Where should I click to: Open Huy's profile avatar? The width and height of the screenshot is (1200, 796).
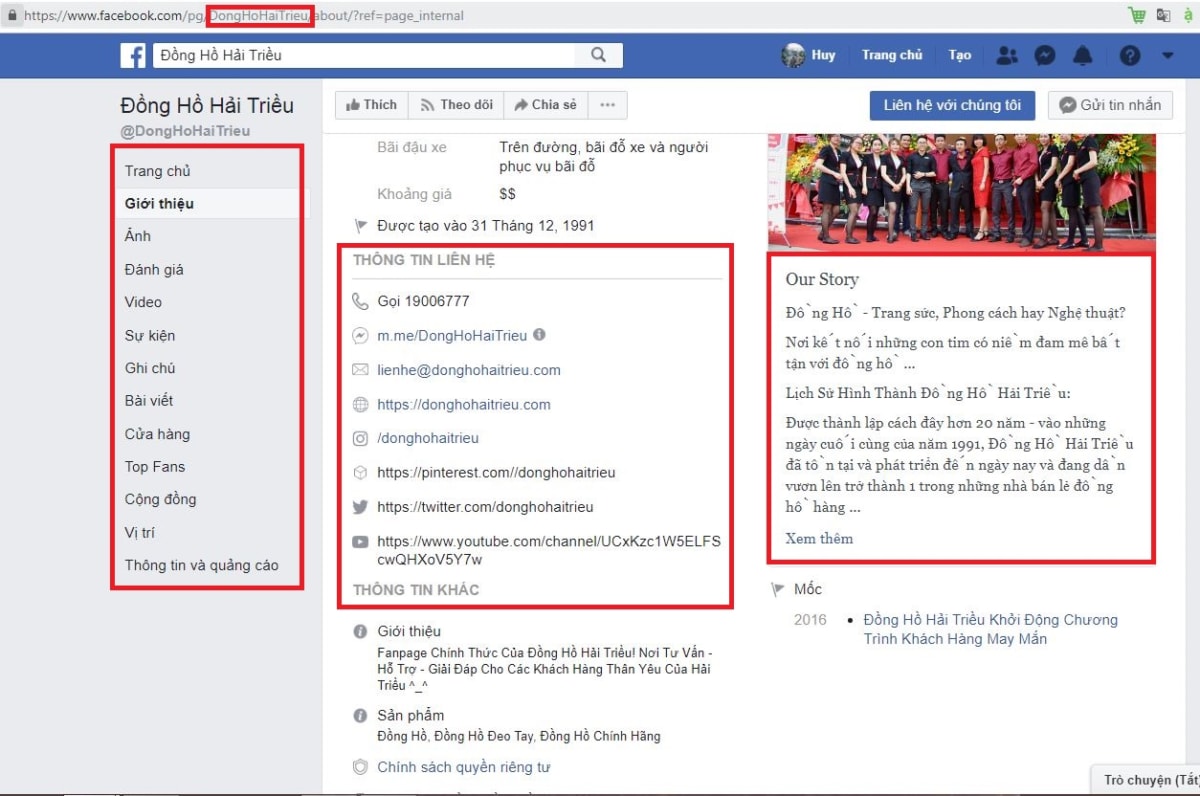pyautogui.click(x=794, y=55)
